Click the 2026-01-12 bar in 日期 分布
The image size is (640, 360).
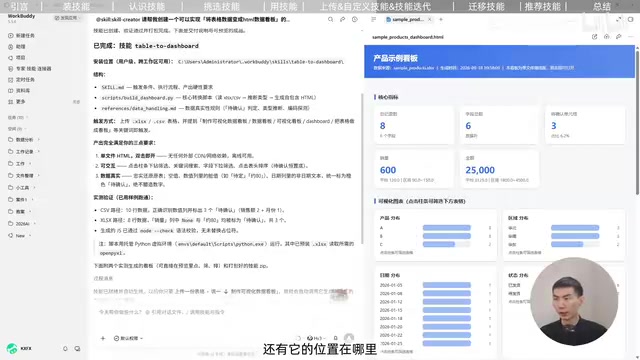[x=447, y=302]
